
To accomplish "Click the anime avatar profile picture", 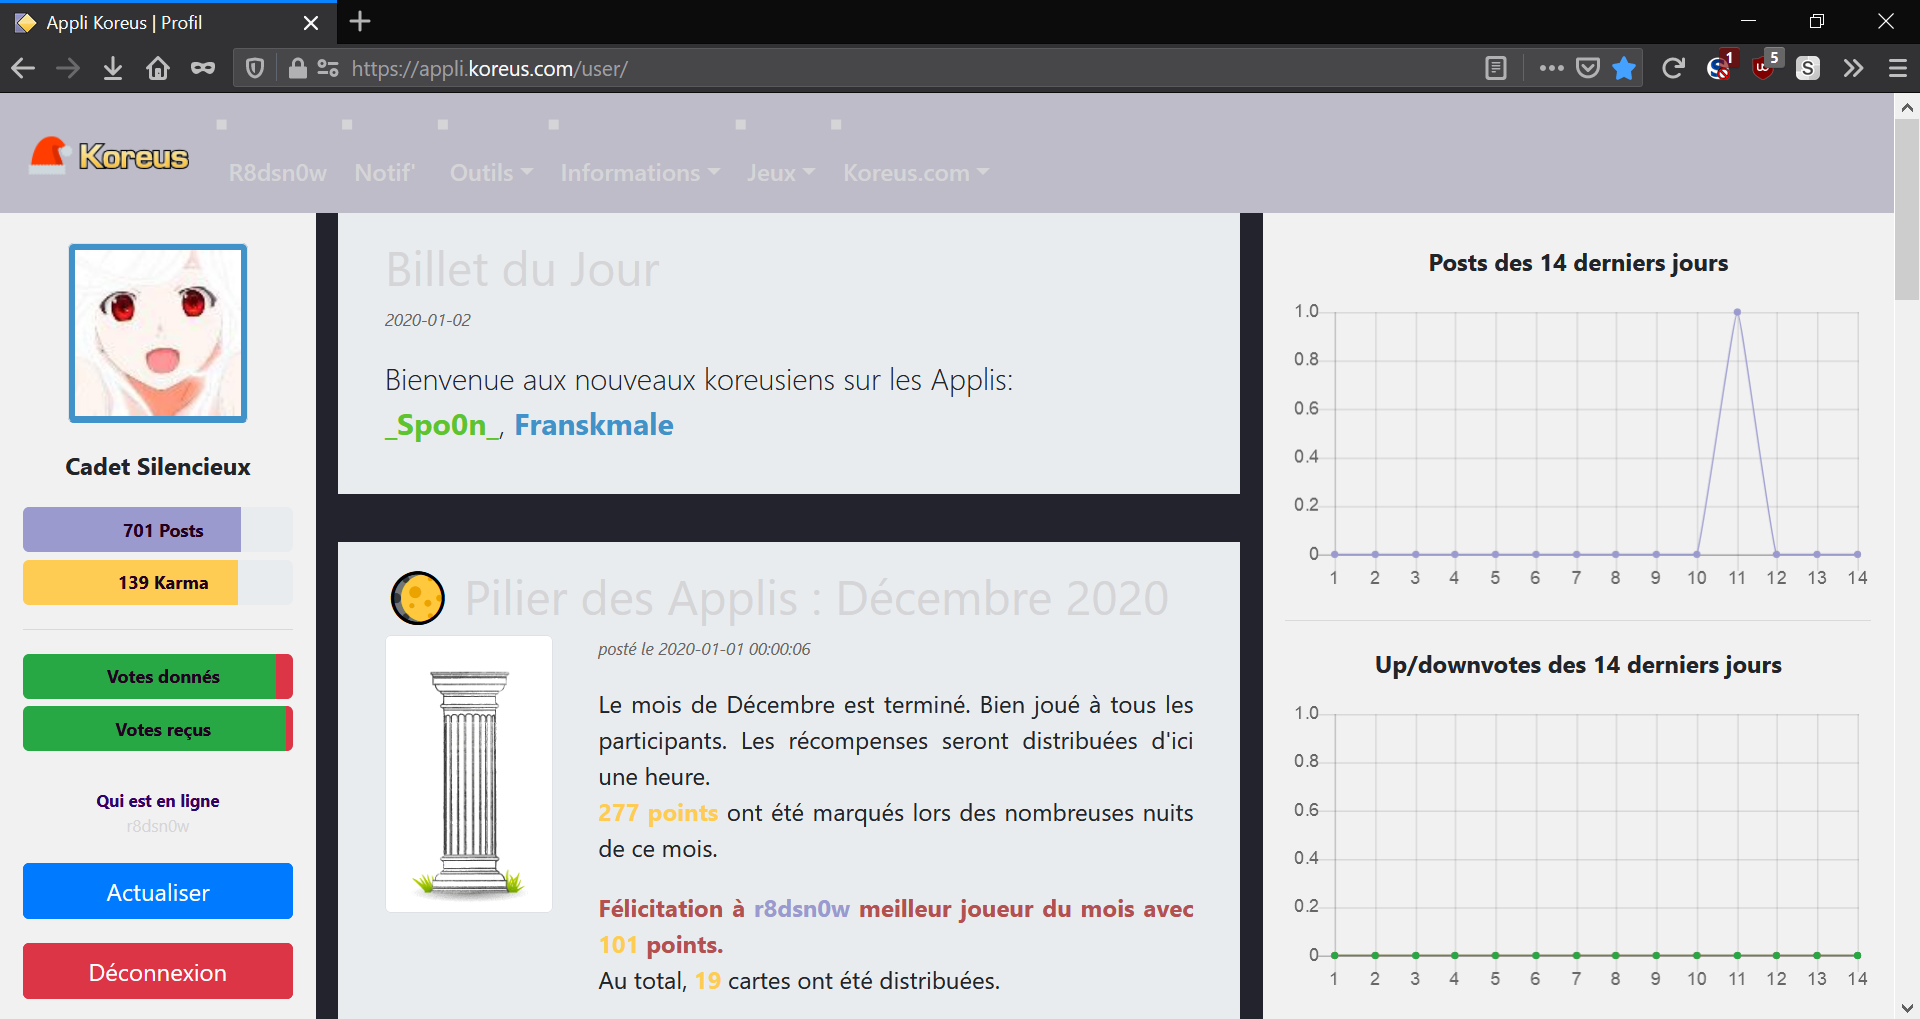I will tap(158, 333).
